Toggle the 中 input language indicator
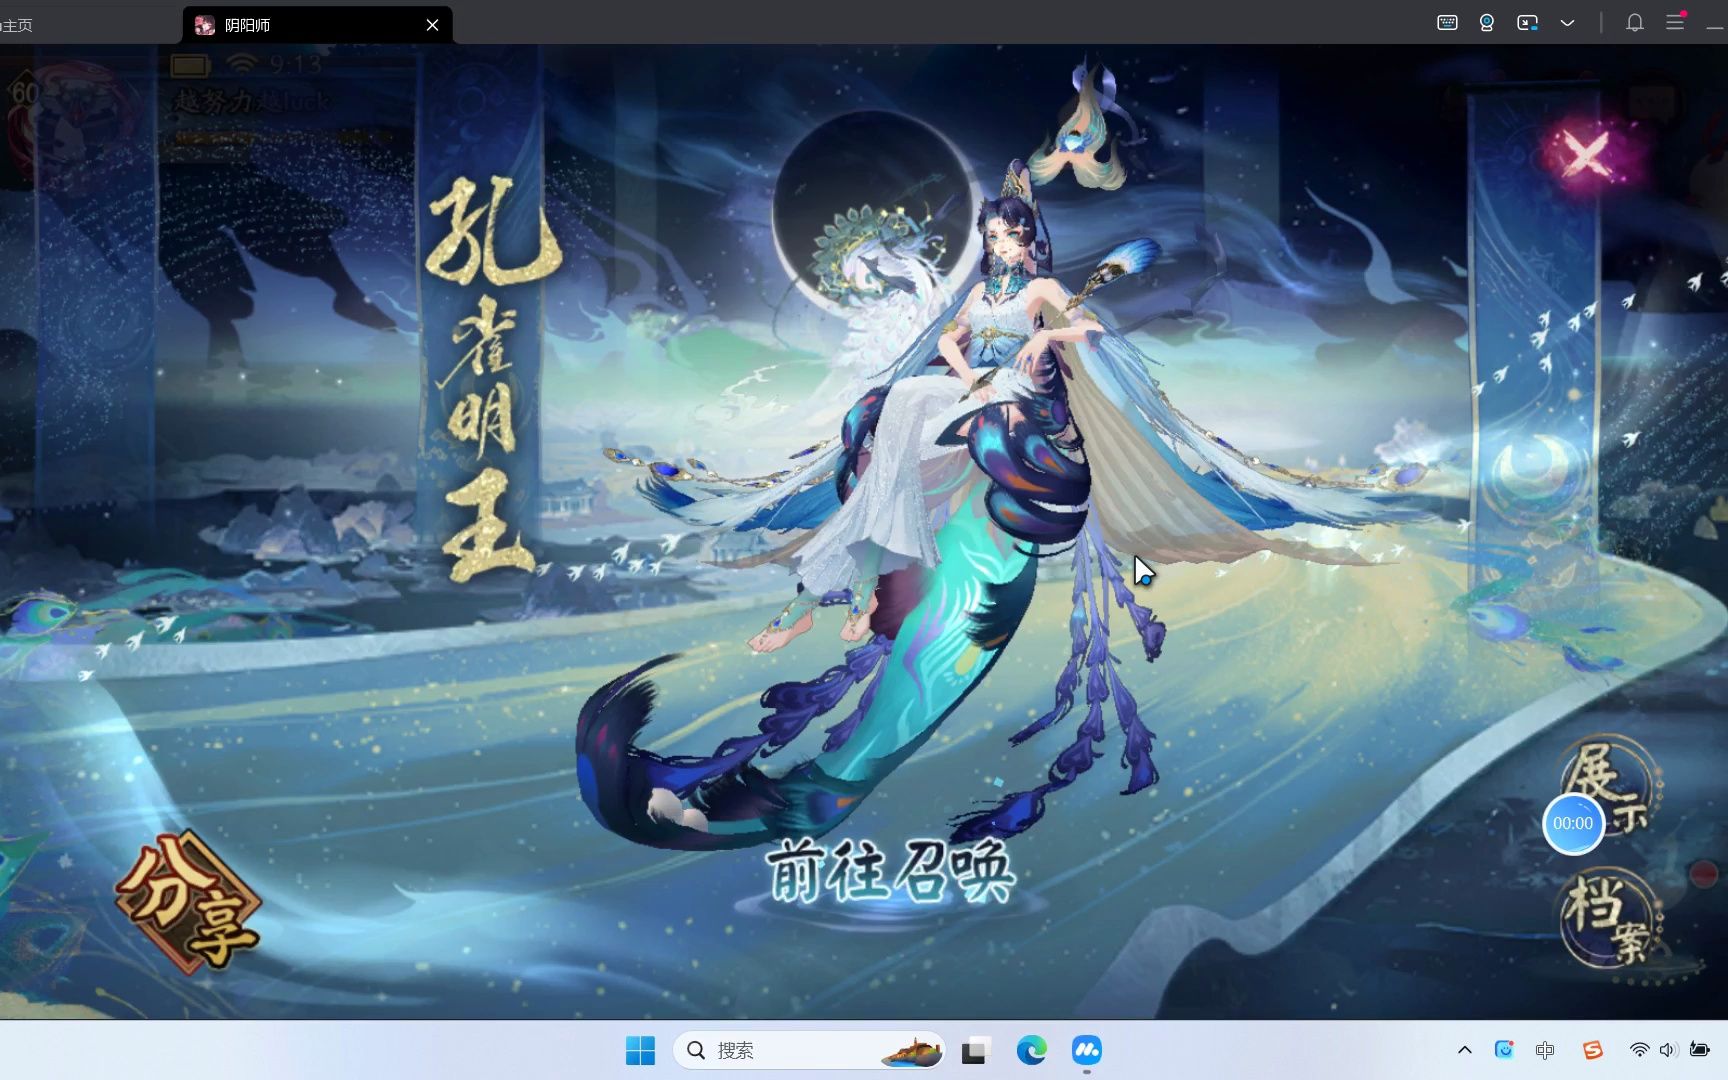The width and height of the screenshot is (1728, 1080). [1545, 1050]
